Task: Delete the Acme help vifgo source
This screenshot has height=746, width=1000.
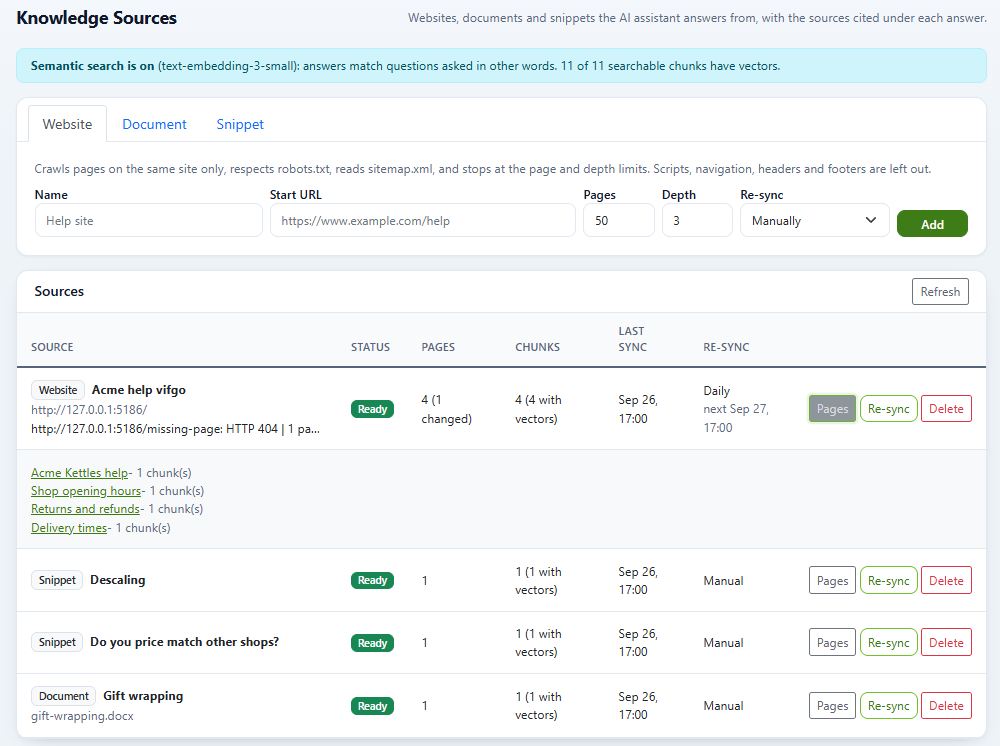Action: [x=946, y=409]
